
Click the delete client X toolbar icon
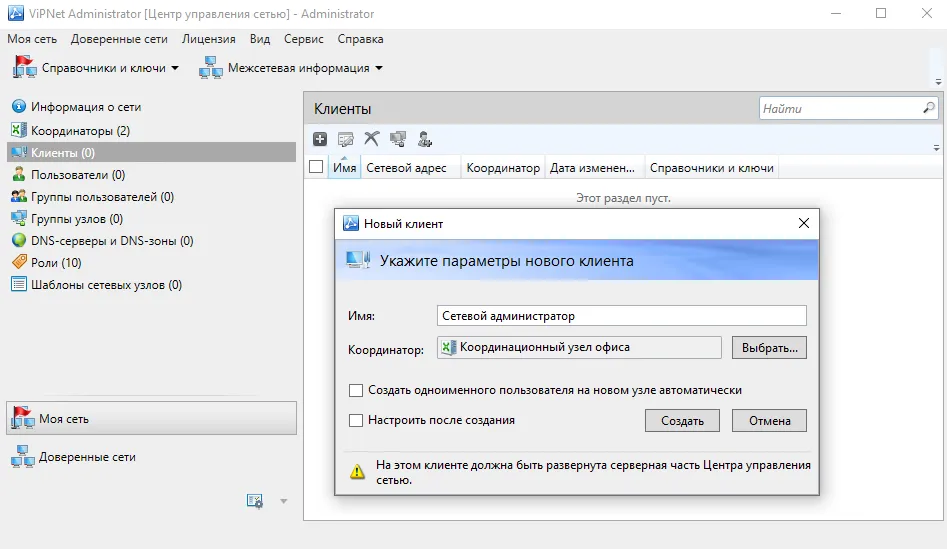(371, 139)
